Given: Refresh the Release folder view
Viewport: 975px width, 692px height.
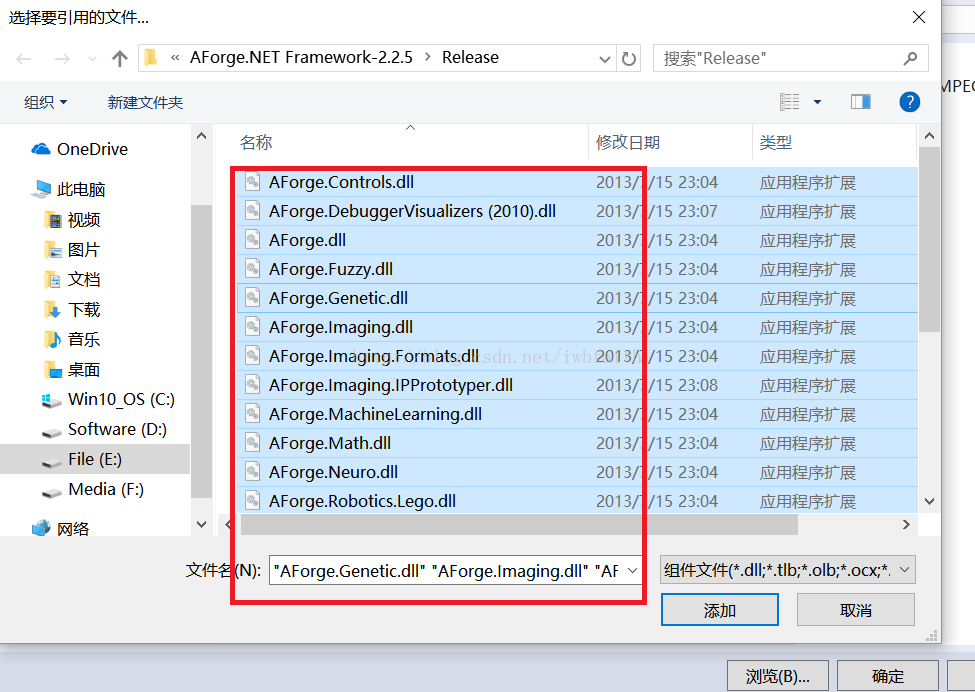Looking at the screenshot, I should coord(629,58).
